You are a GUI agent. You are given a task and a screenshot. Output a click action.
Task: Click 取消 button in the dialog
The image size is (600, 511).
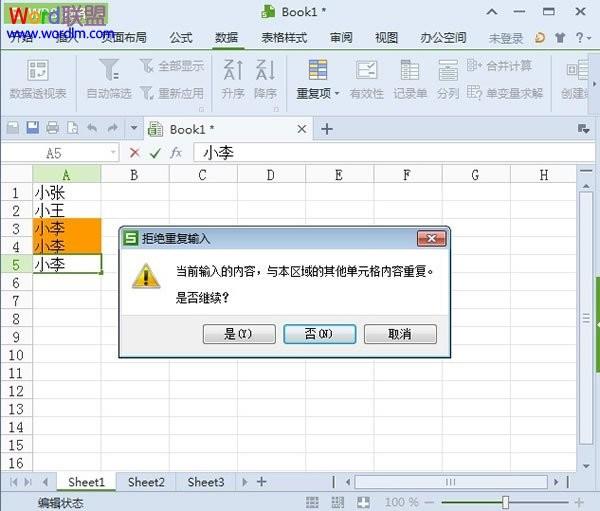click(x=400, y=334)
